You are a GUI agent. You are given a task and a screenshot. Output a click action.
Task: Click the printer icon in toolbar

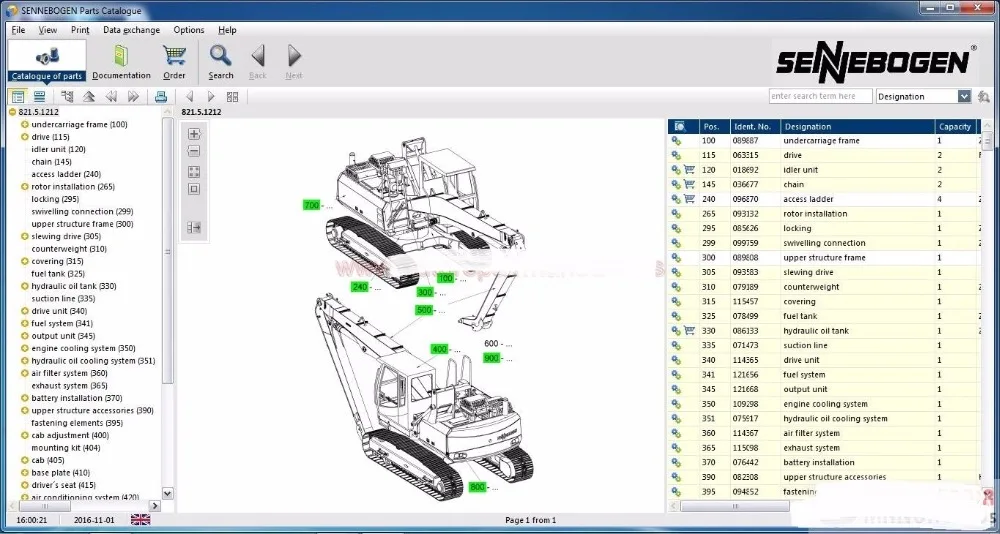(161, 97)
